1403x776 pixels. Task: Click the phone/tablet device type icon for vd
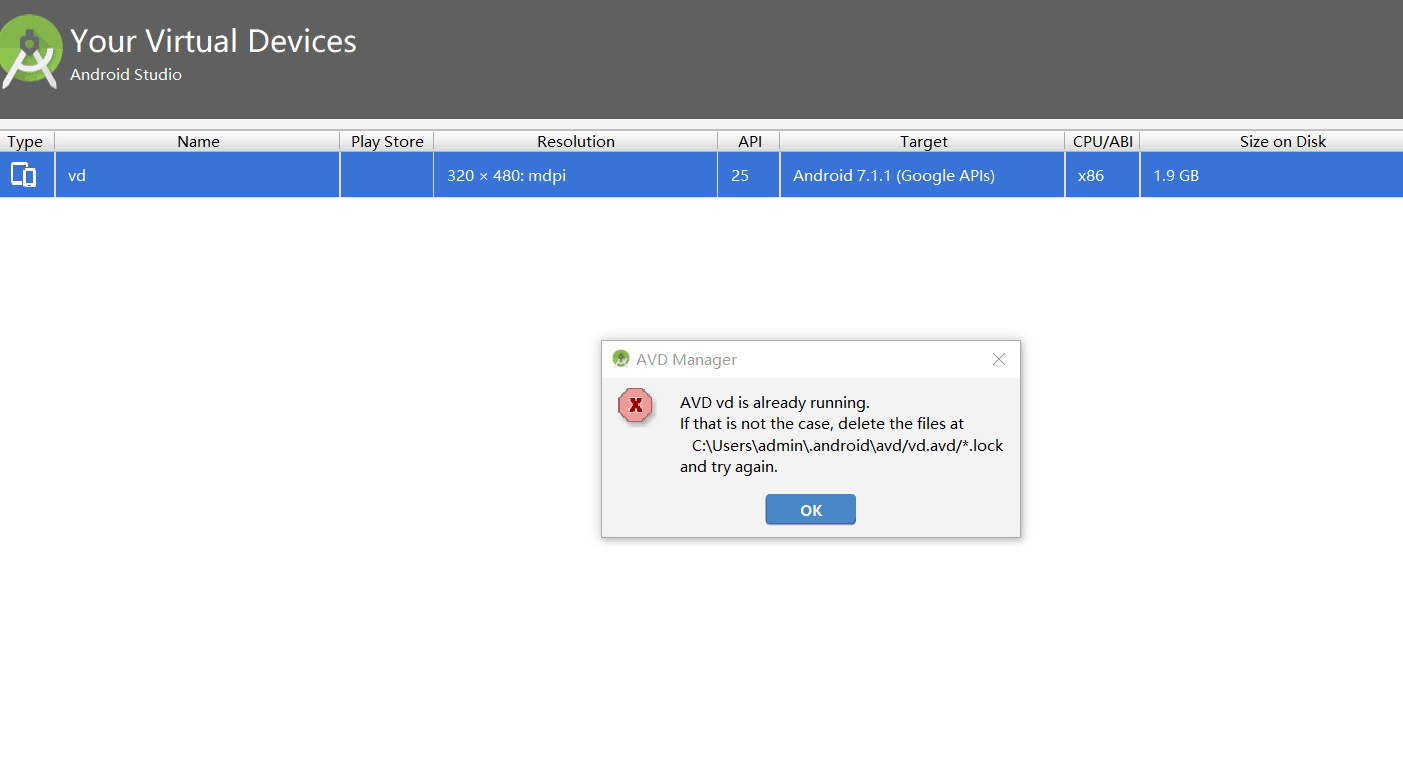(23, 175)
